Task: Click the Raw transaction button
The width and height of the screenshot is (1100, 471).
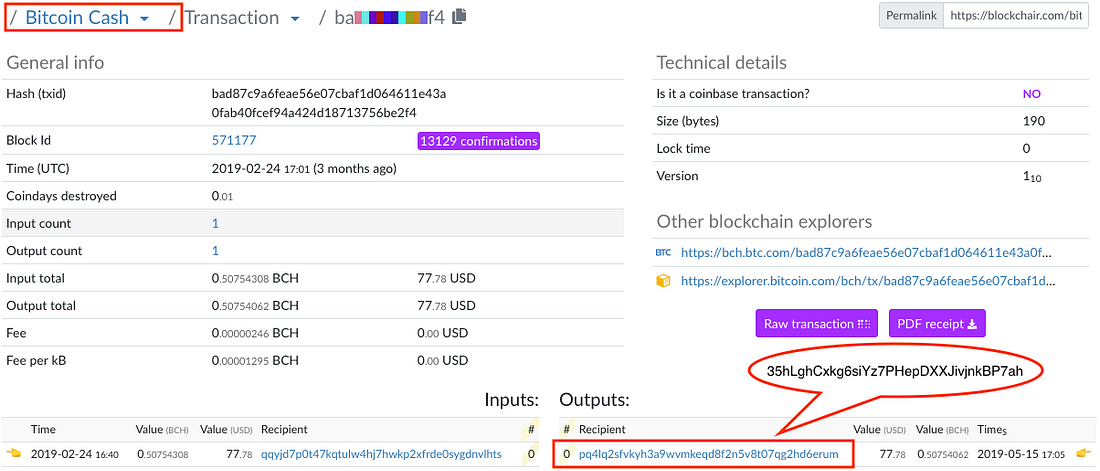Action: coord(817,324)
